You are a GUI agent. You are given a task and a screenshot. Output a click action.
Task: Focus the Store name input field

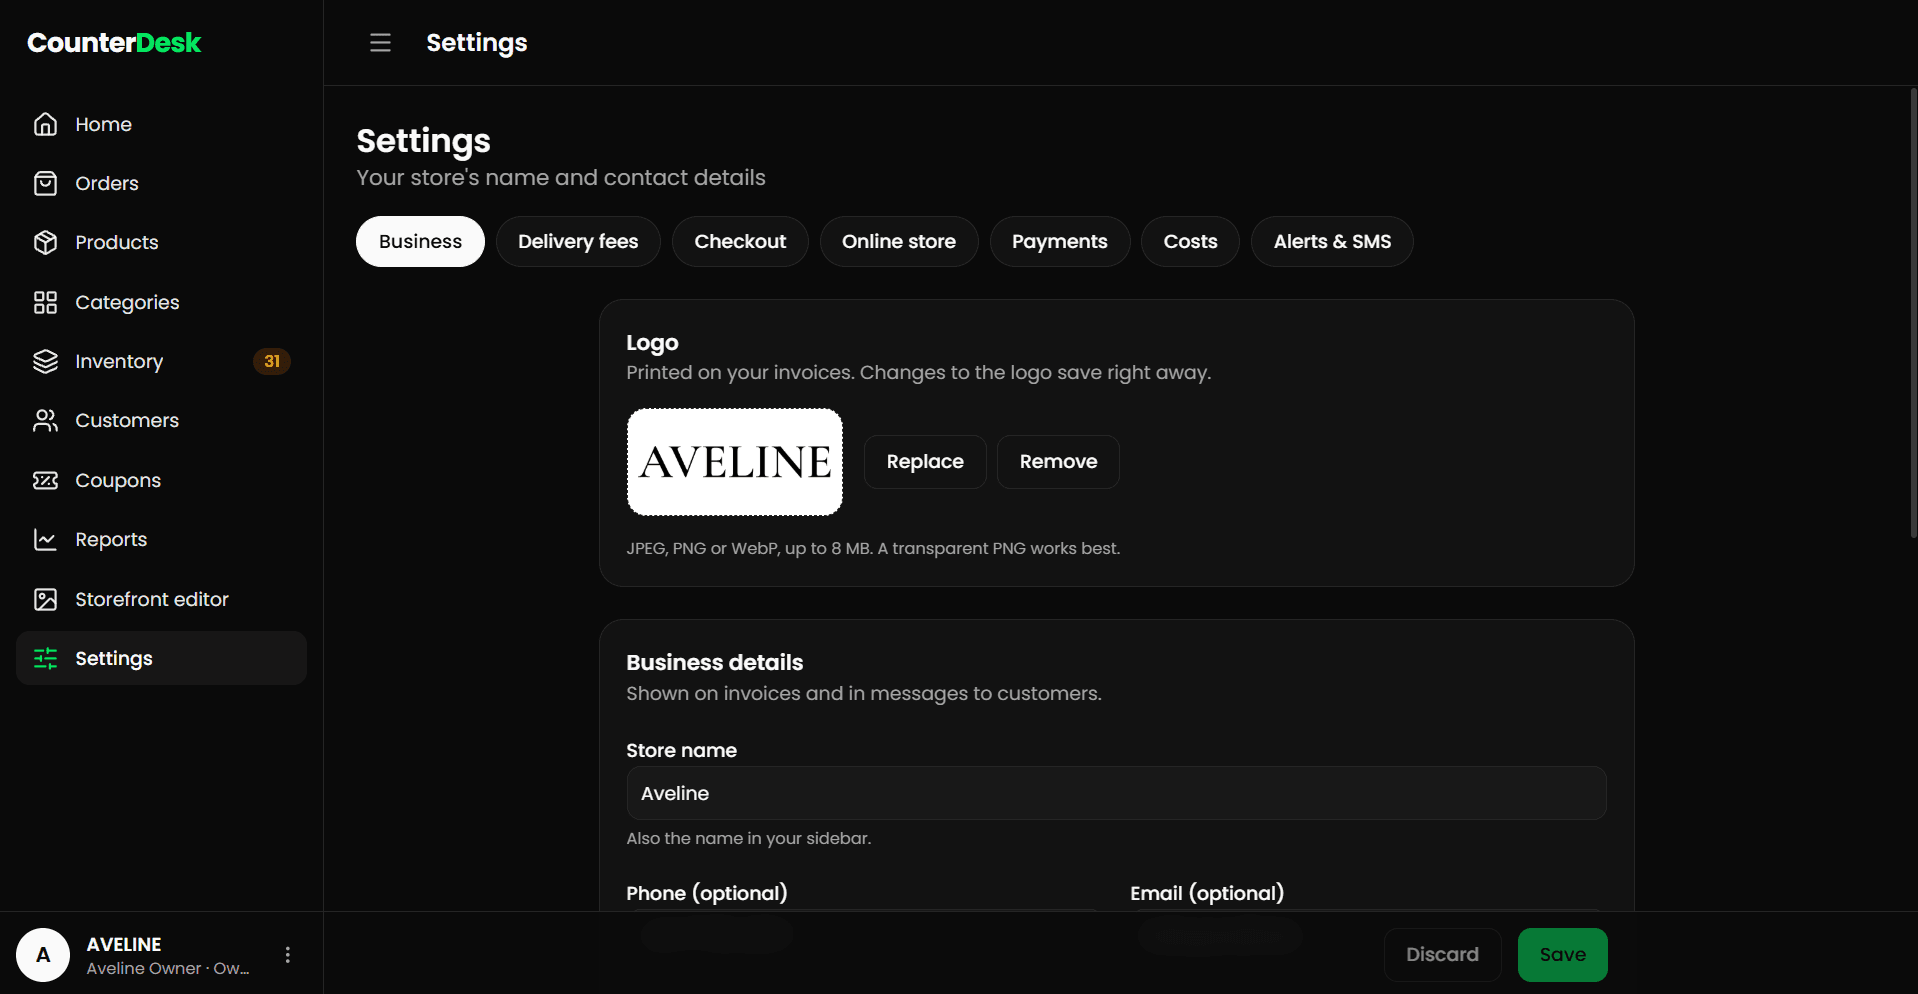[1116, 793]
